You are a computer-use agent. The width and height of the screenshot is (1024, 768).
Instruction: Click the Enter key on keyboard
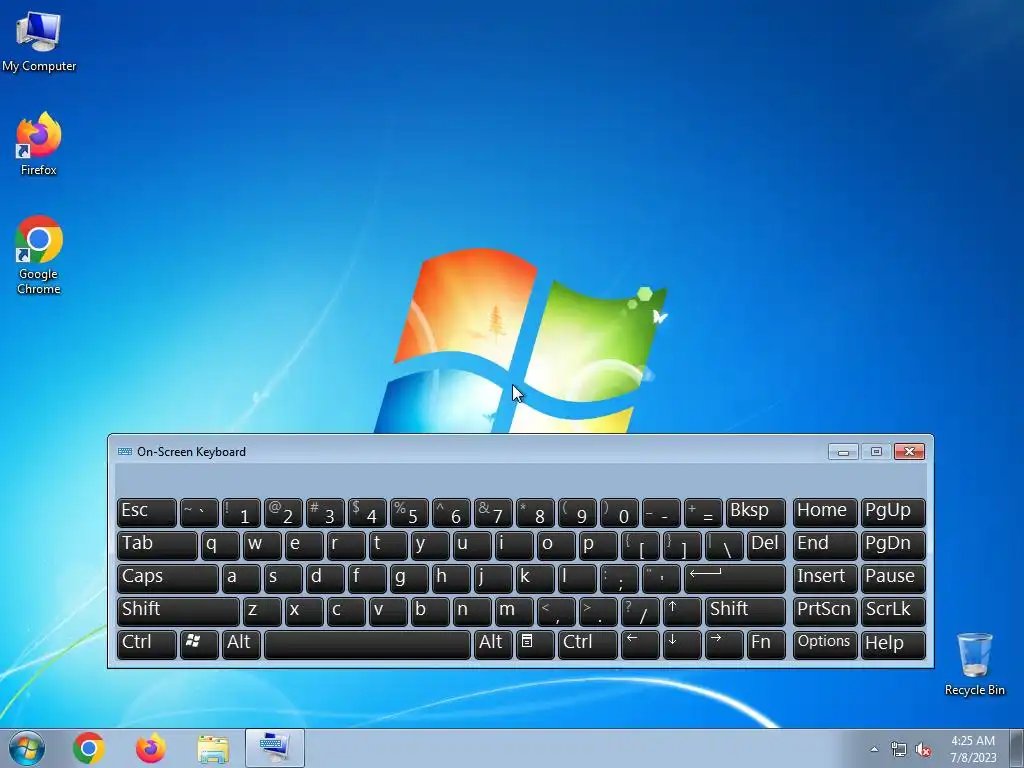click(x=734, y=579)
